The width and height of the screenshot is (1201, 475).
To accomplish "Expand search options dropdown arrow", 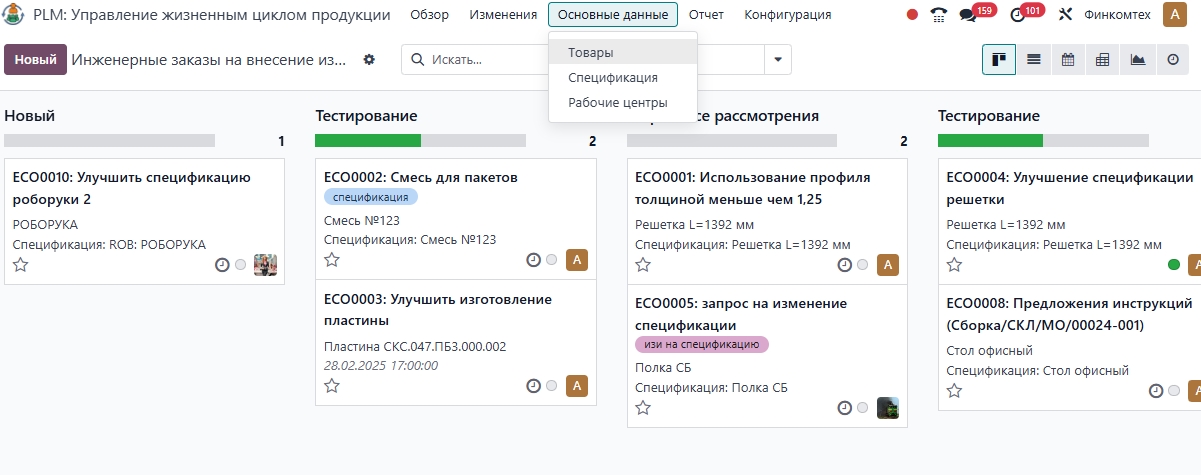I will click(x=778, y=60).
